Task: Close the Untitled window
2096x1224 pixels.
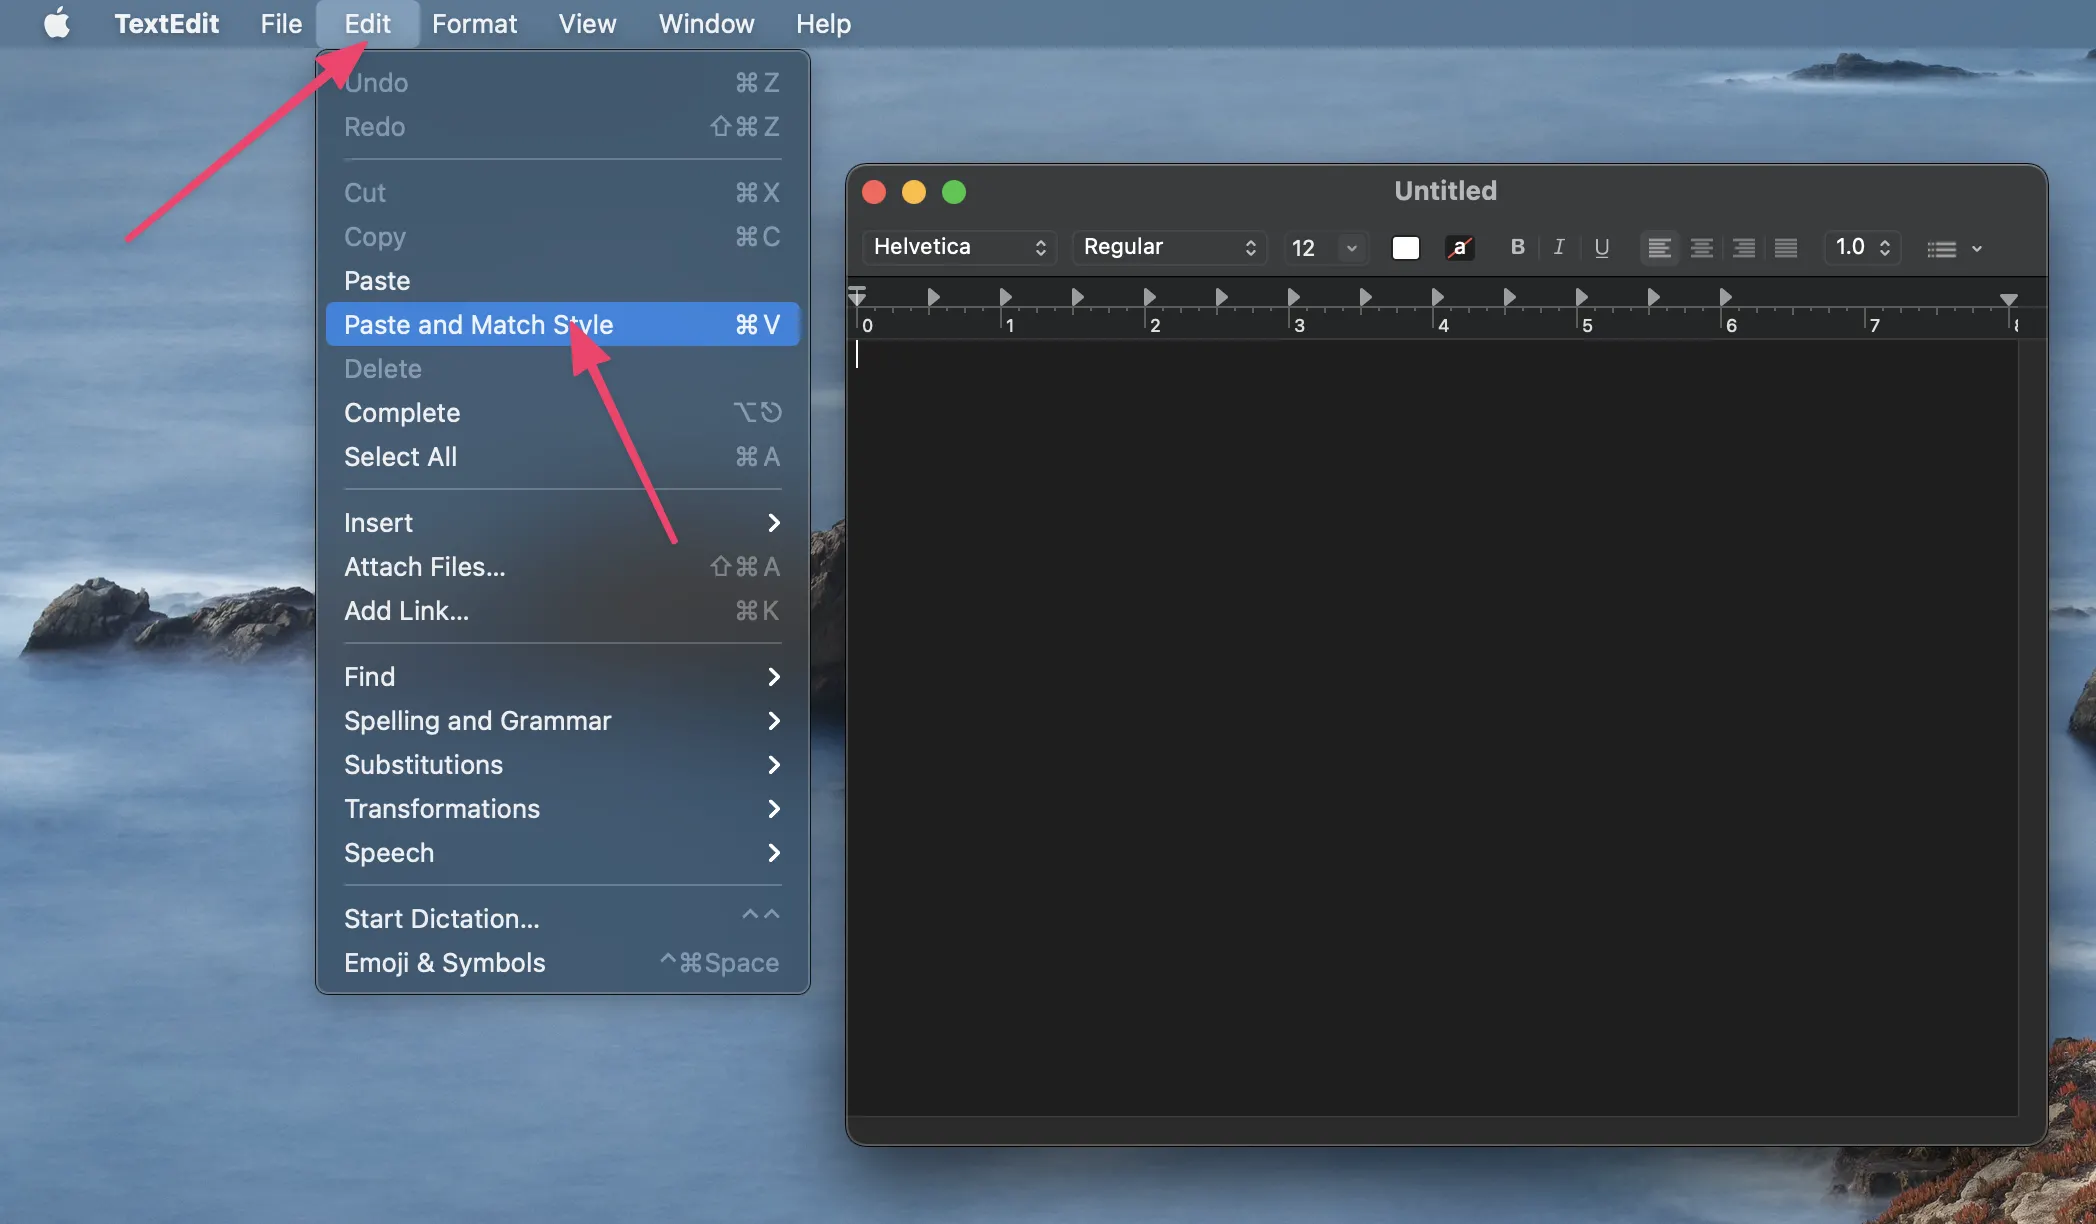Action: (x=874, y=192)
